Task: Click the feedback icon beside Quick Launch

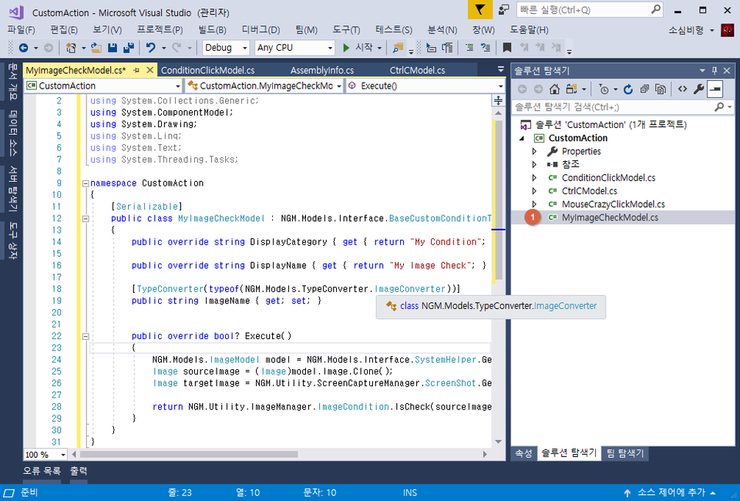Action: click(504, 10)
